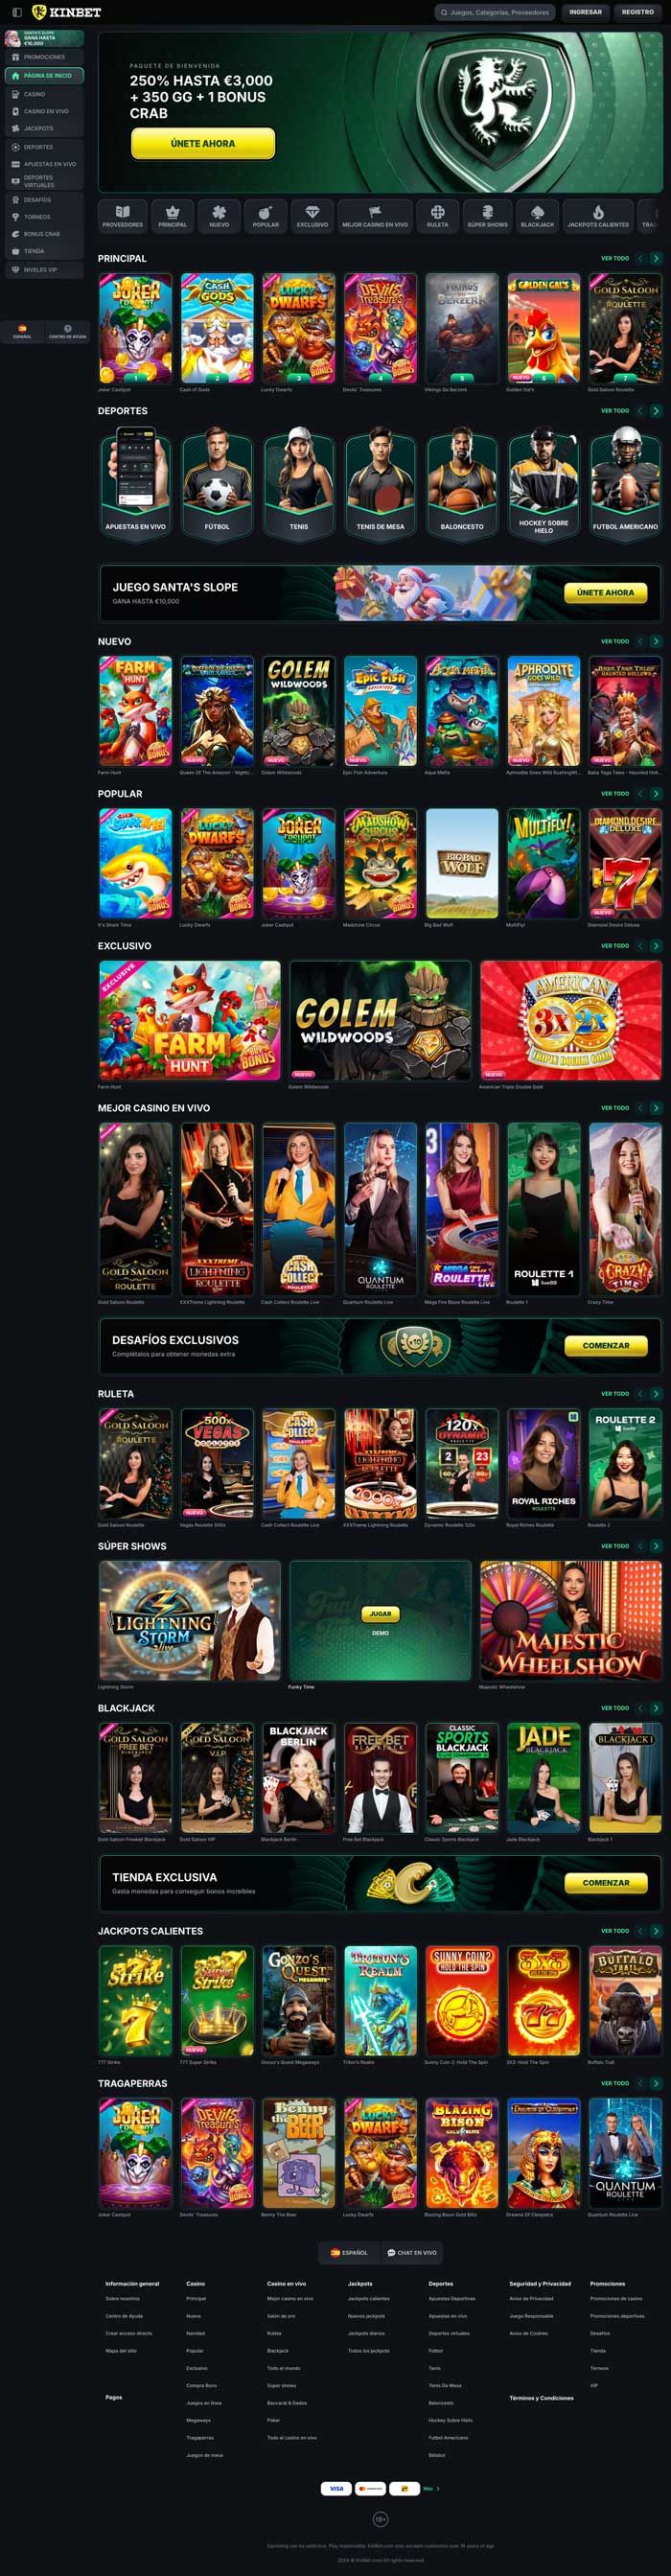Advance the Blackjack carousel with right arrow
671x2576 pixels.
(656, 1708)
